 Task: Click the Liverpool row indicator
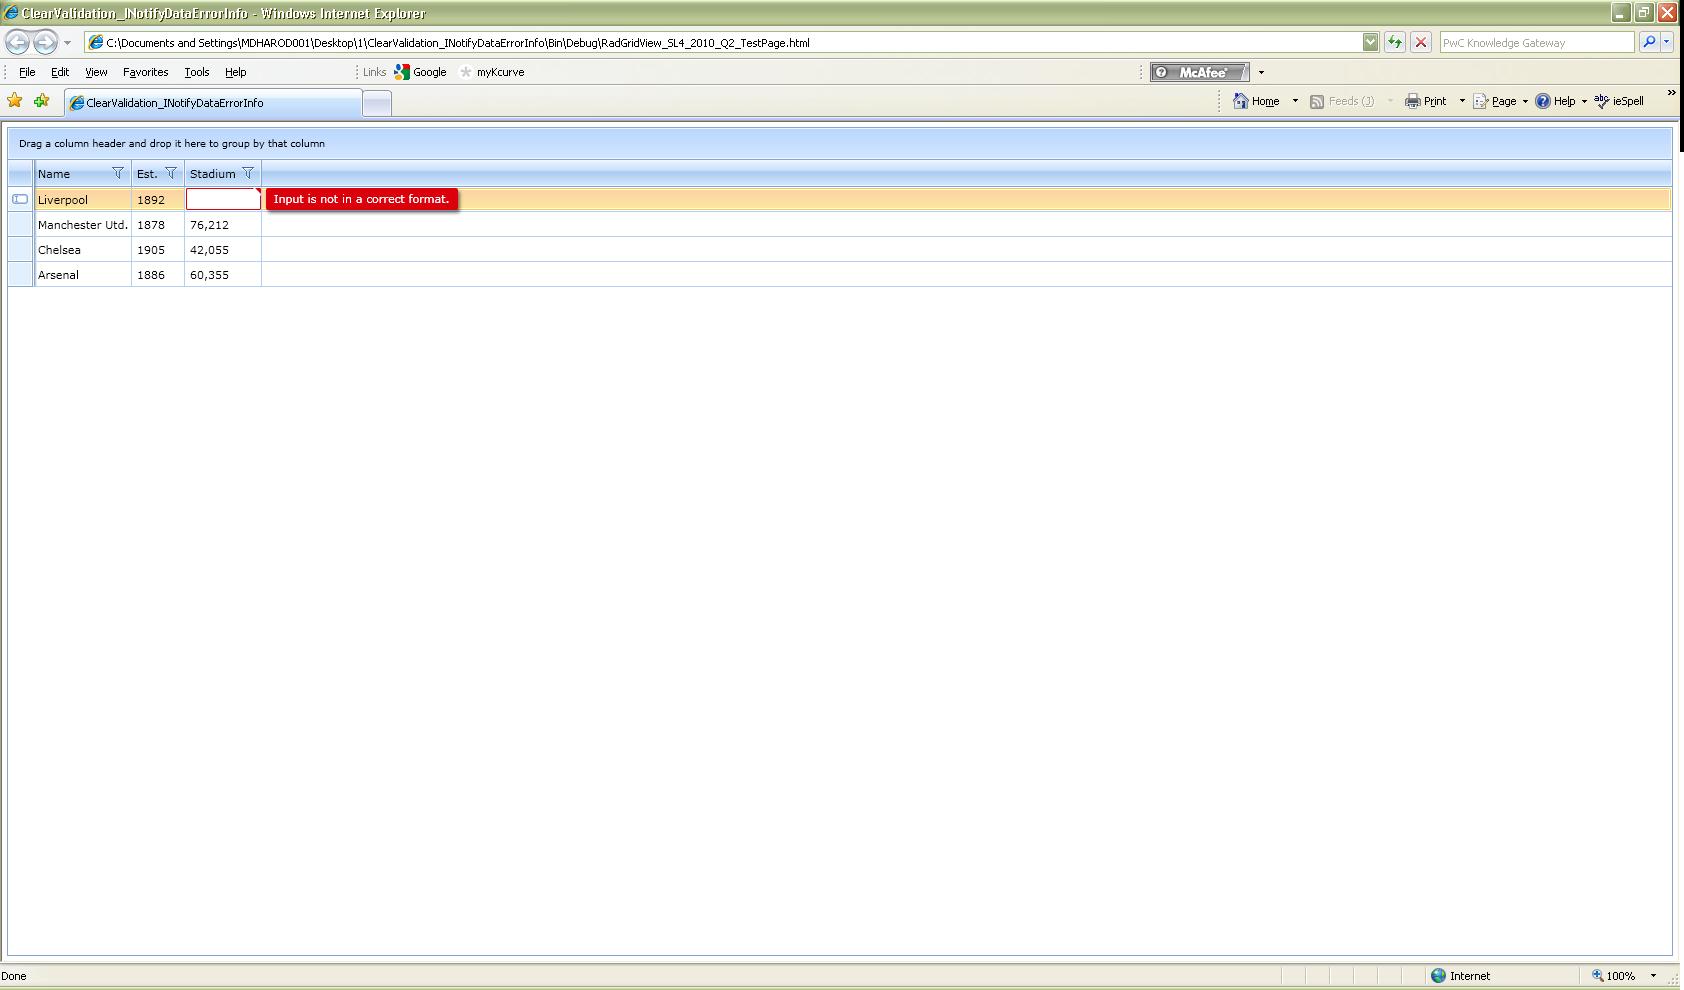click(x=20, y=199)
